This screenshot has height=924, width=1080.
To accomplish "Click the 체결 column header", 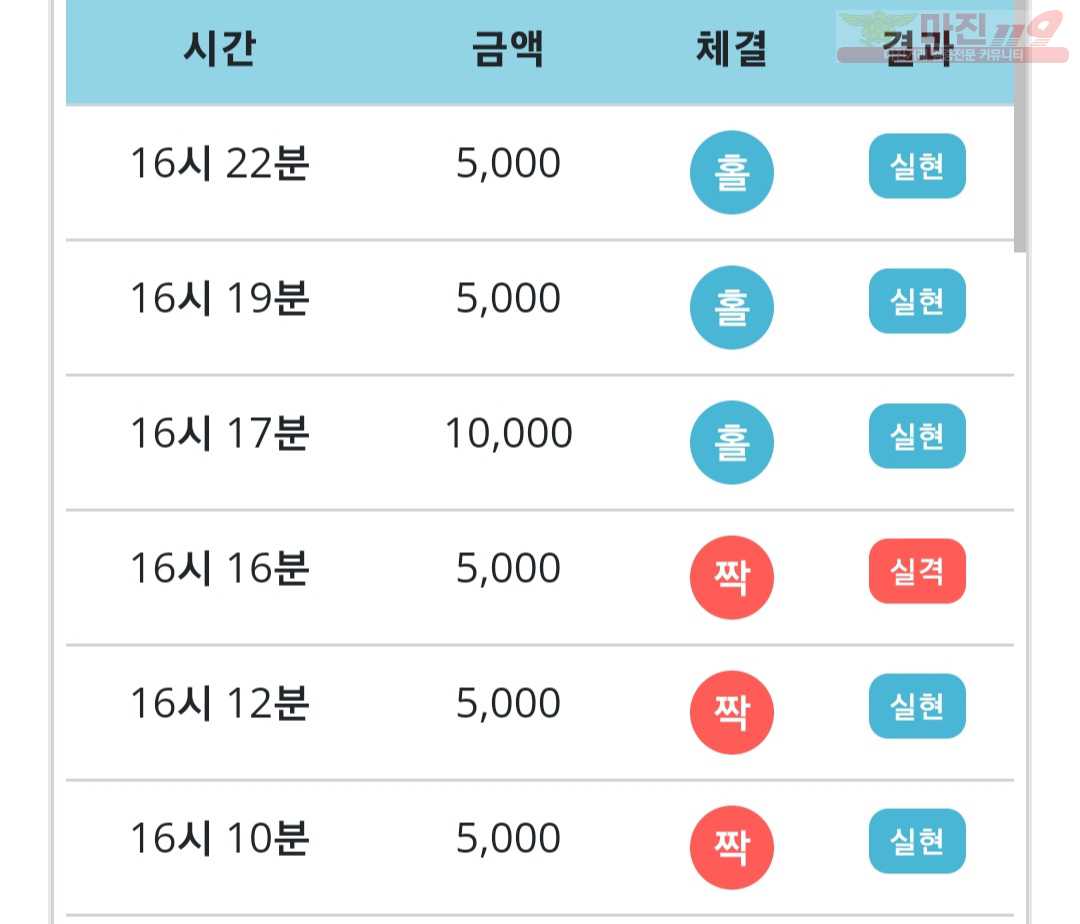I will pyautogui.click(x=731, y=48).
